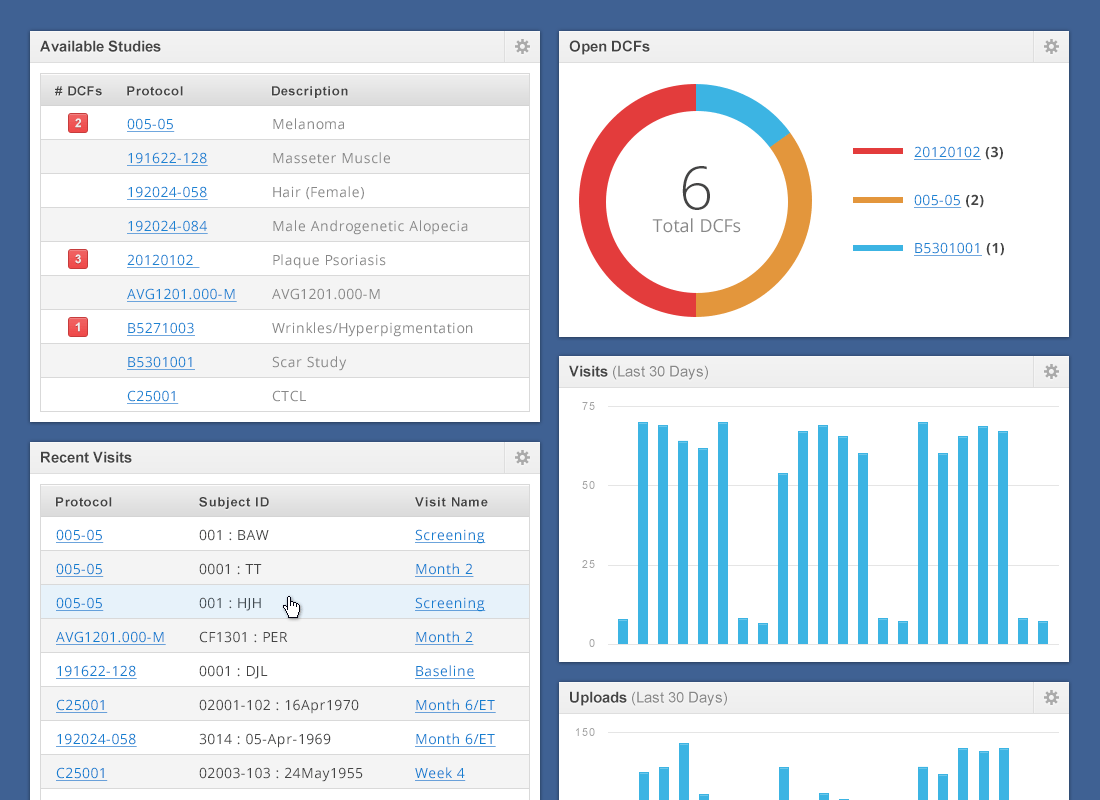
Task: Open Visits panel settings gear
Action: click(1051, 371)
